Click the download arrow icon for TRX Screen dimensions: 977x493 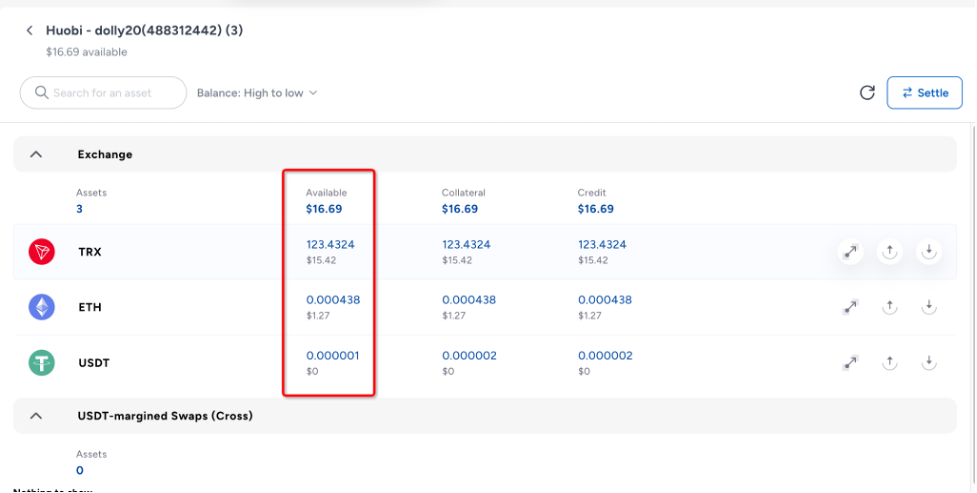[928, 252]
